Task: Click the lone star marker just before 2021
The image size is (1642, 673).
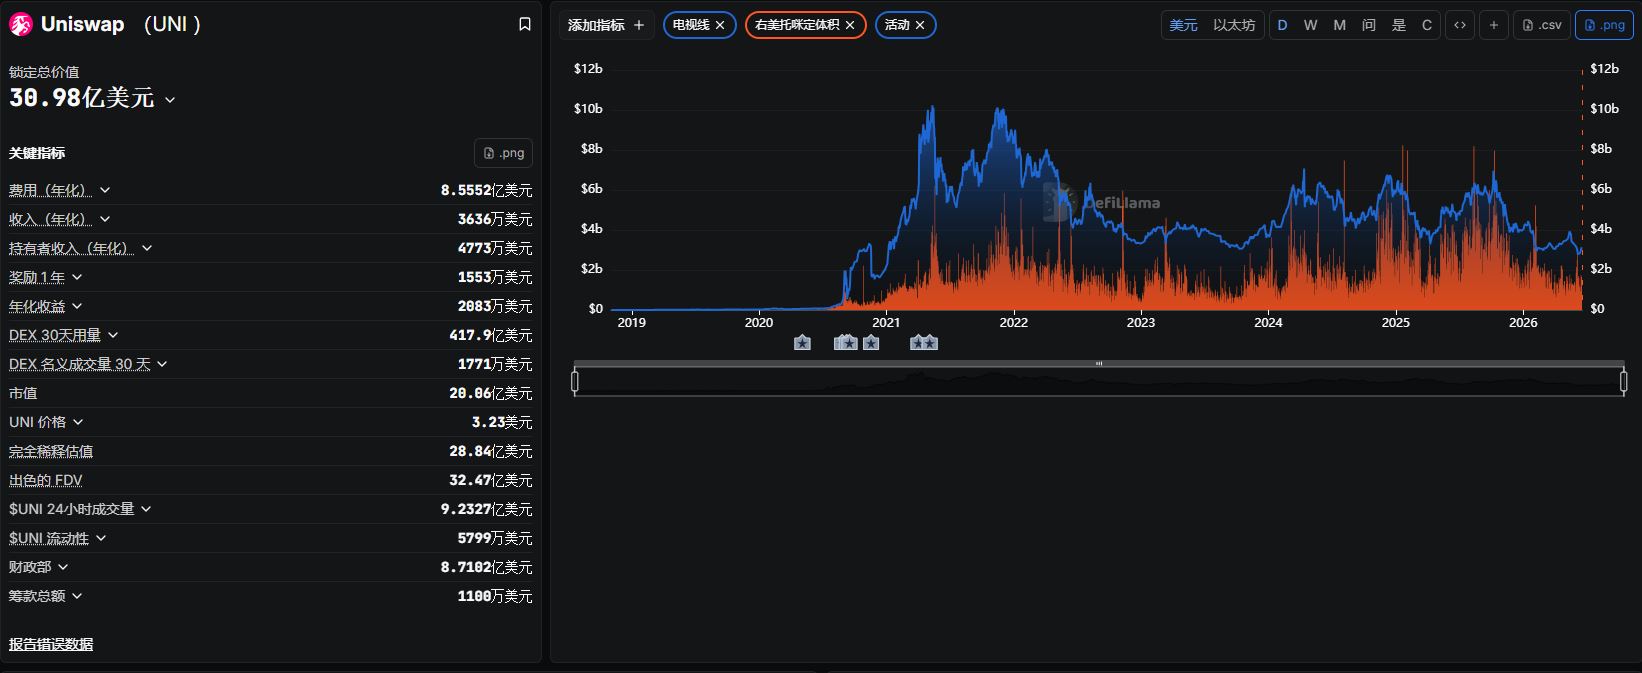Action: [x=871, y=343]
